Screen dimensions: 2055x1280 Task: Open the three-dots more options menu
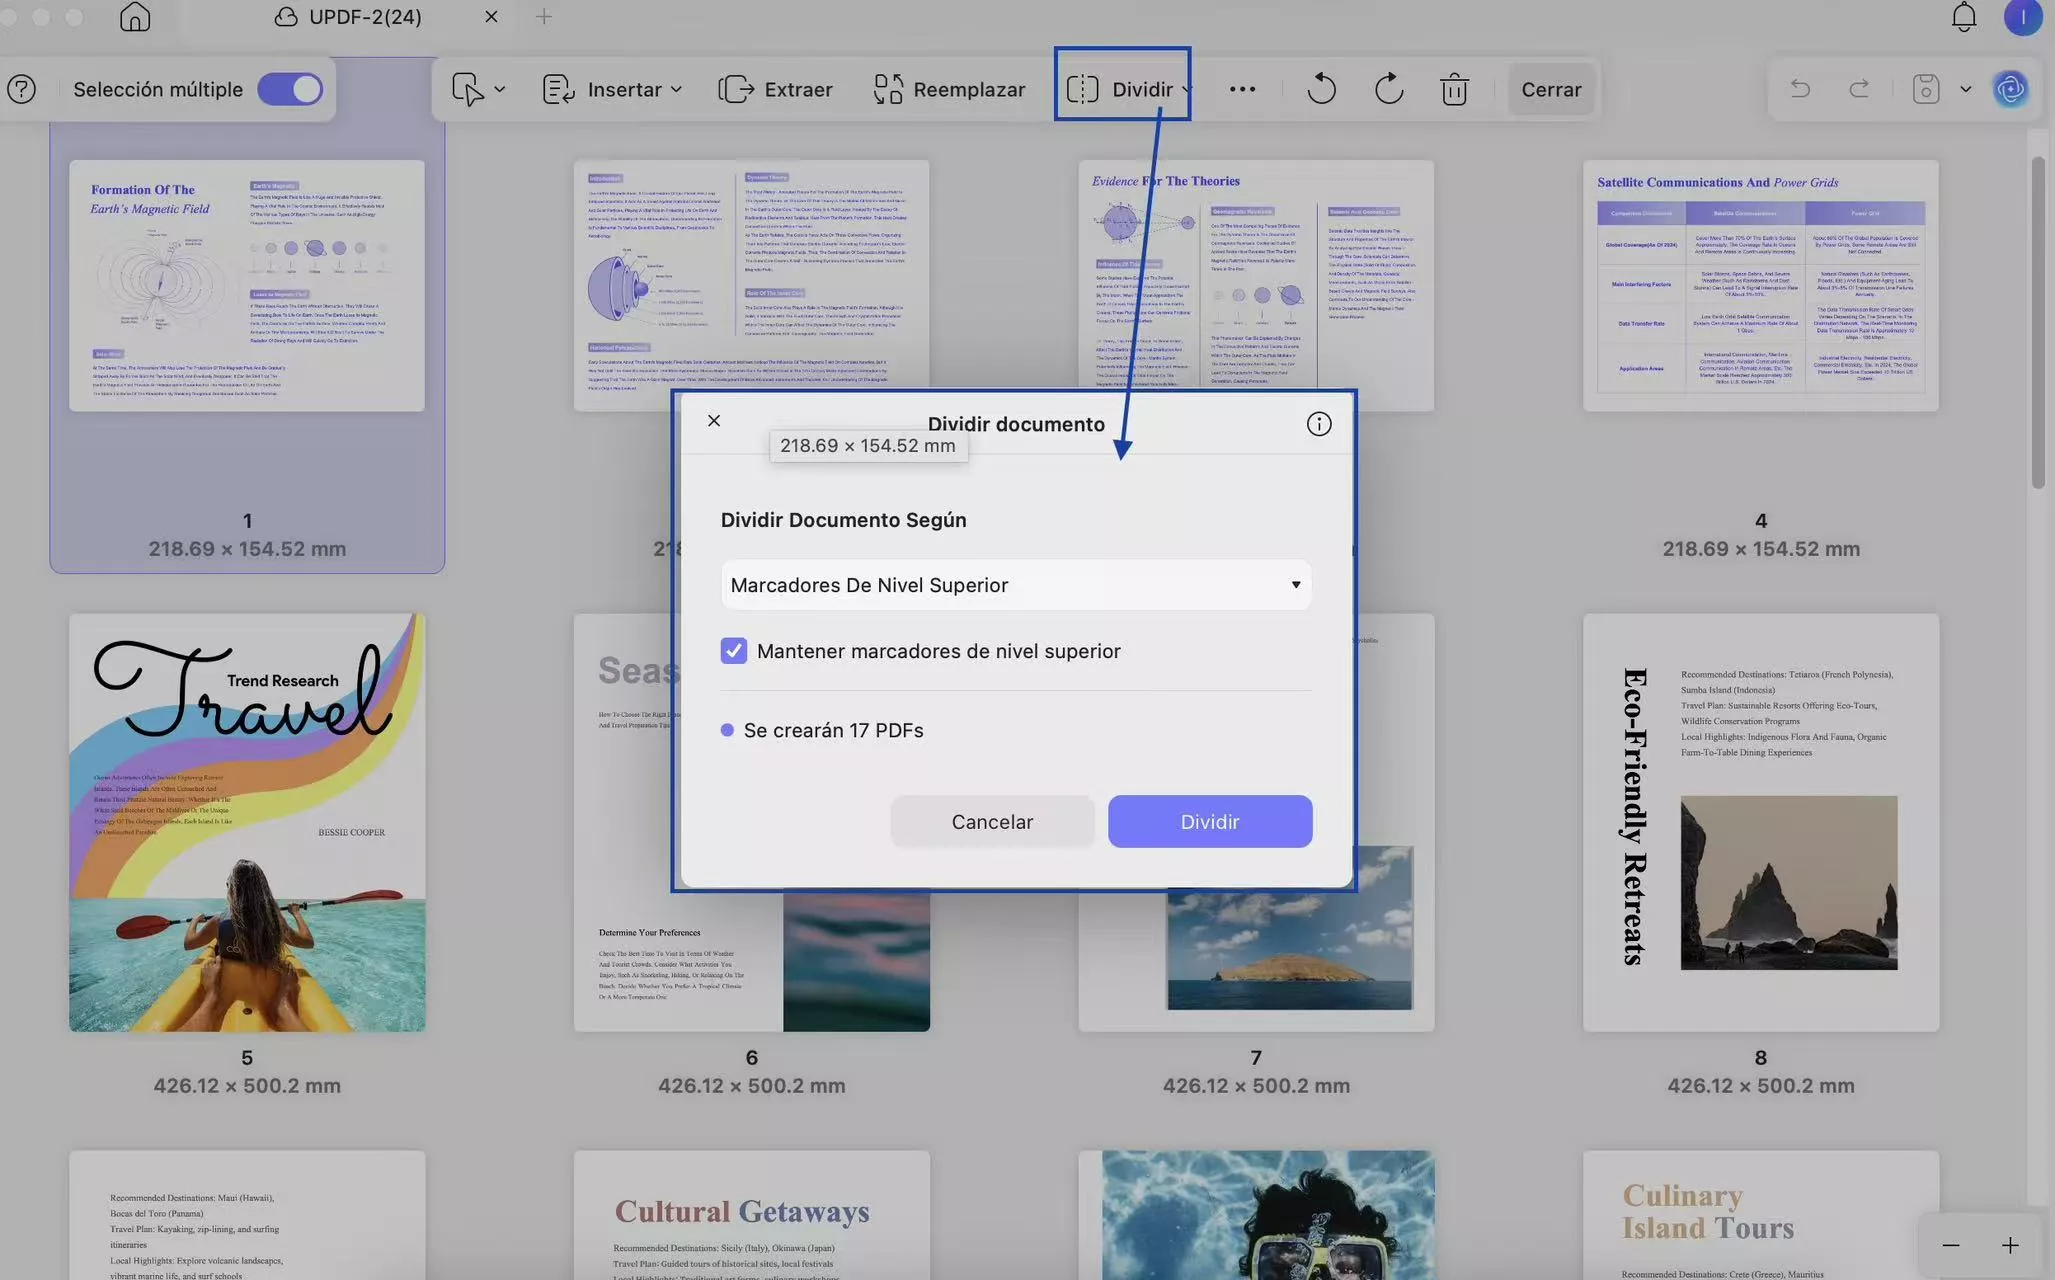point(1242,89)
